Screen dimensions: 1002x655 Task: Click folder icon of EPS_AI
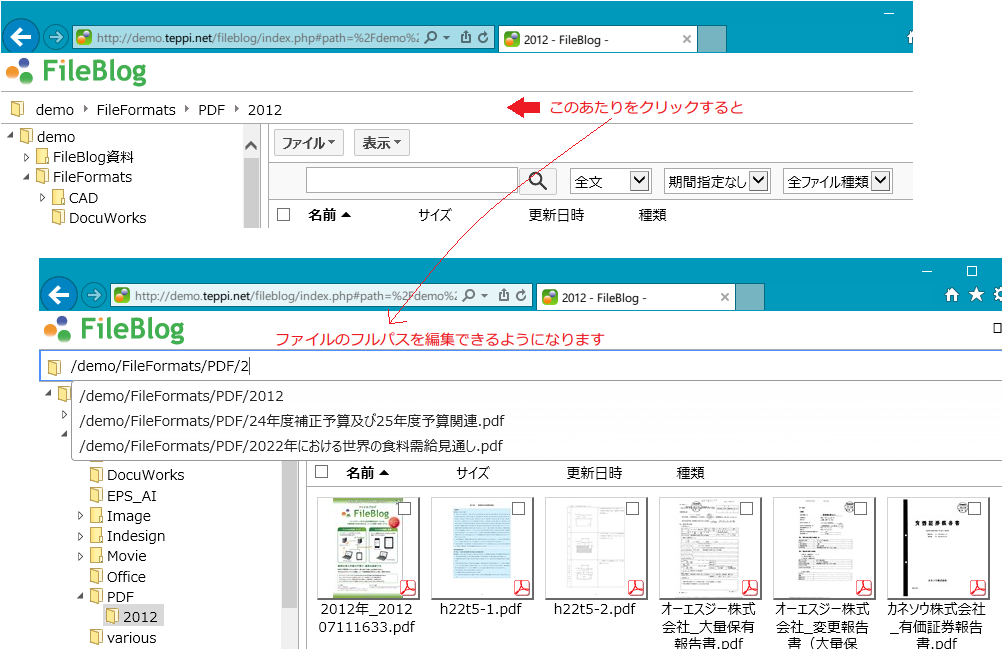96,495
